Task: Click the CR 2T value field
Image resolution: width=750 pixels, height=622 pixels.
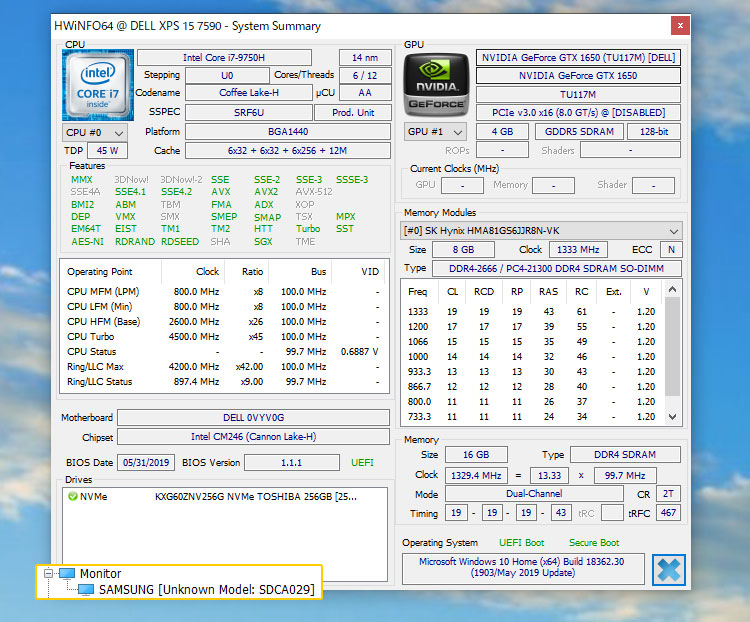Action: click(668, 494)
